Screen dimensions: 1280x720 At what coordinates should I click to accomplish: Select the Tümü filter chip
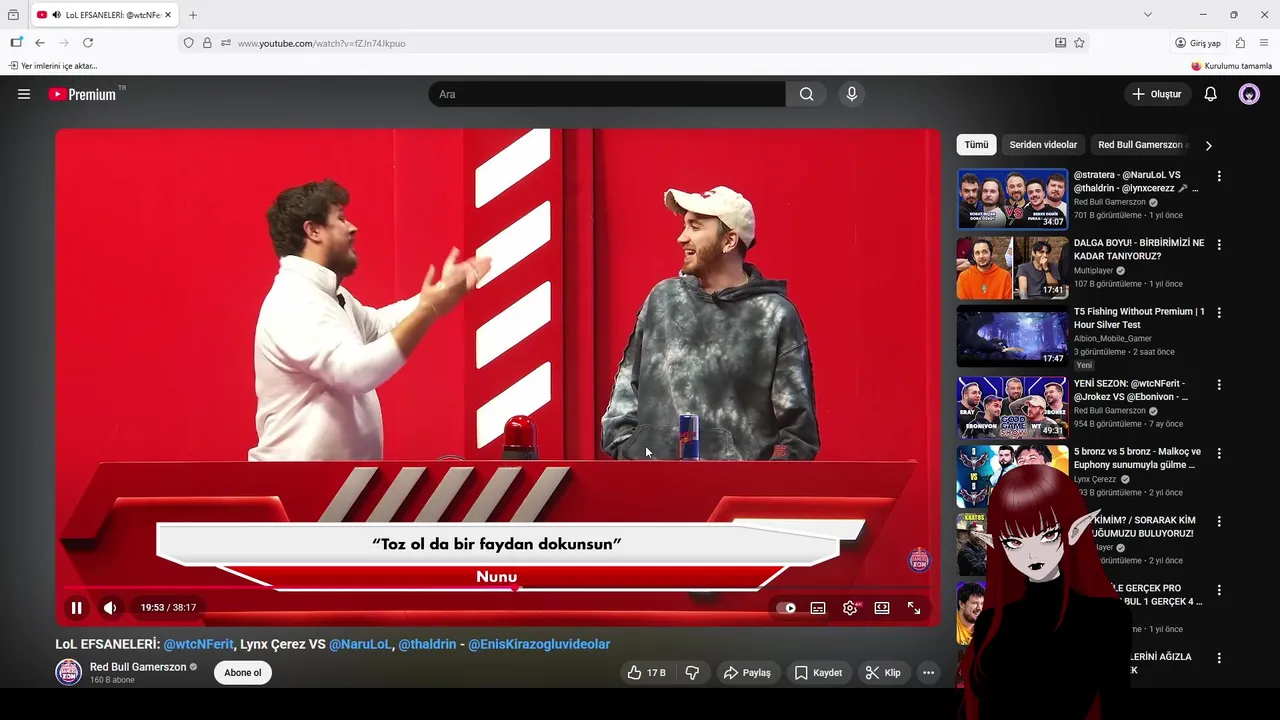point(976,145)
